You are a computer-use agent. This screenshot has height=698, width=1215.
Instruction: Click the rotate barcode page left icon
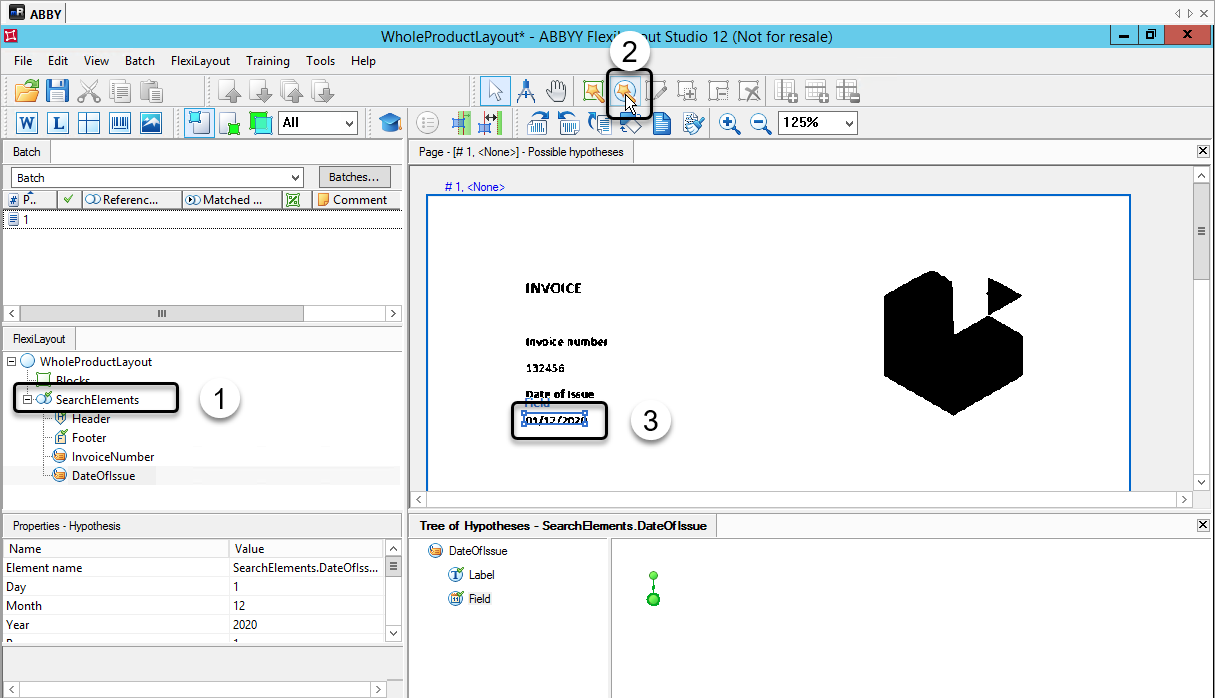click(x=569, y=123)
